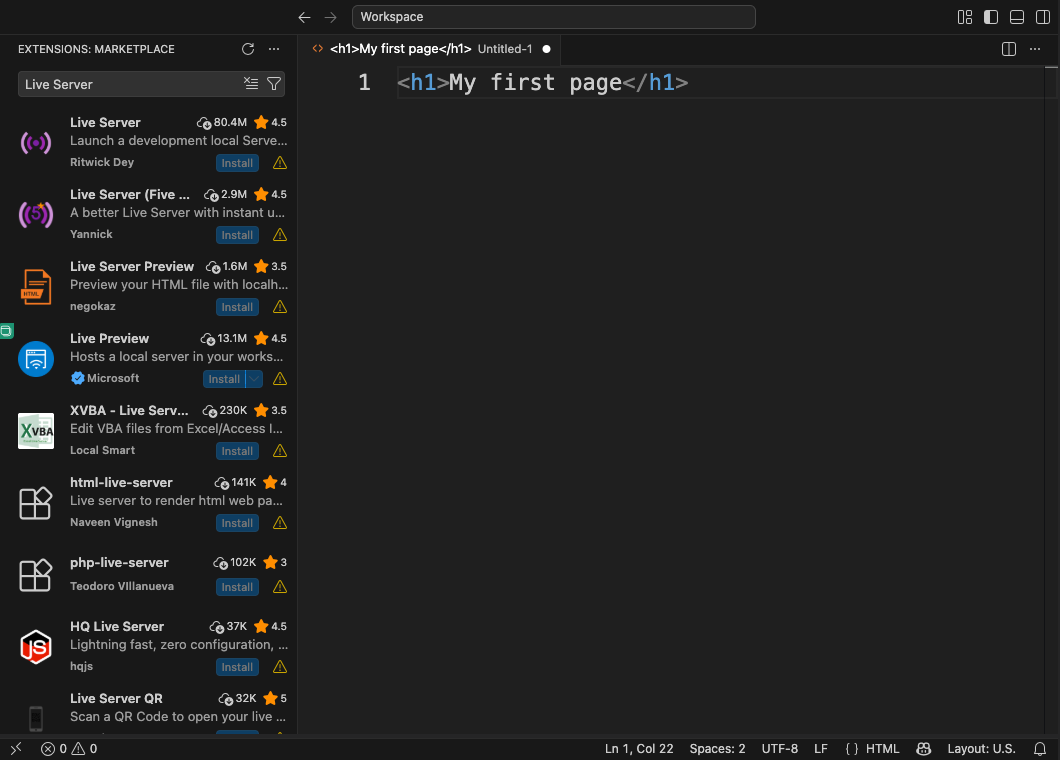
Task: Toggle secondary side bar visibility
Action: click(x=1043, y=17)
